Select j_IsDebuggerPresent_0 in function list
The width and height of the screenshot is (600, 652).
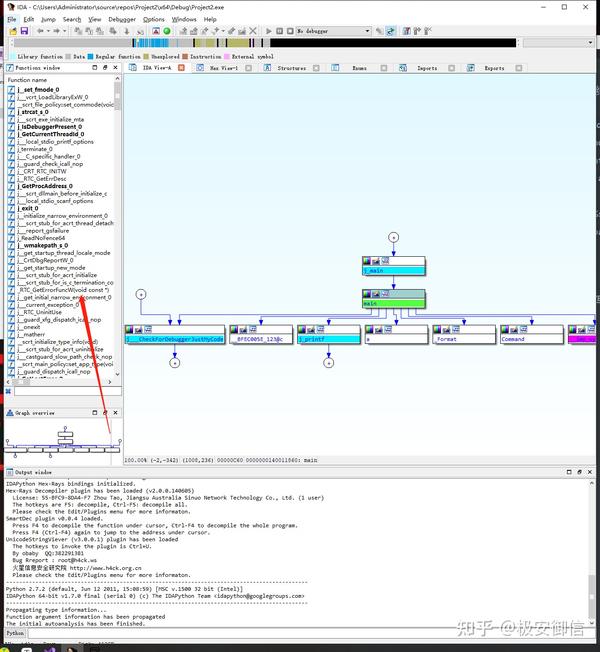point(49,127)
